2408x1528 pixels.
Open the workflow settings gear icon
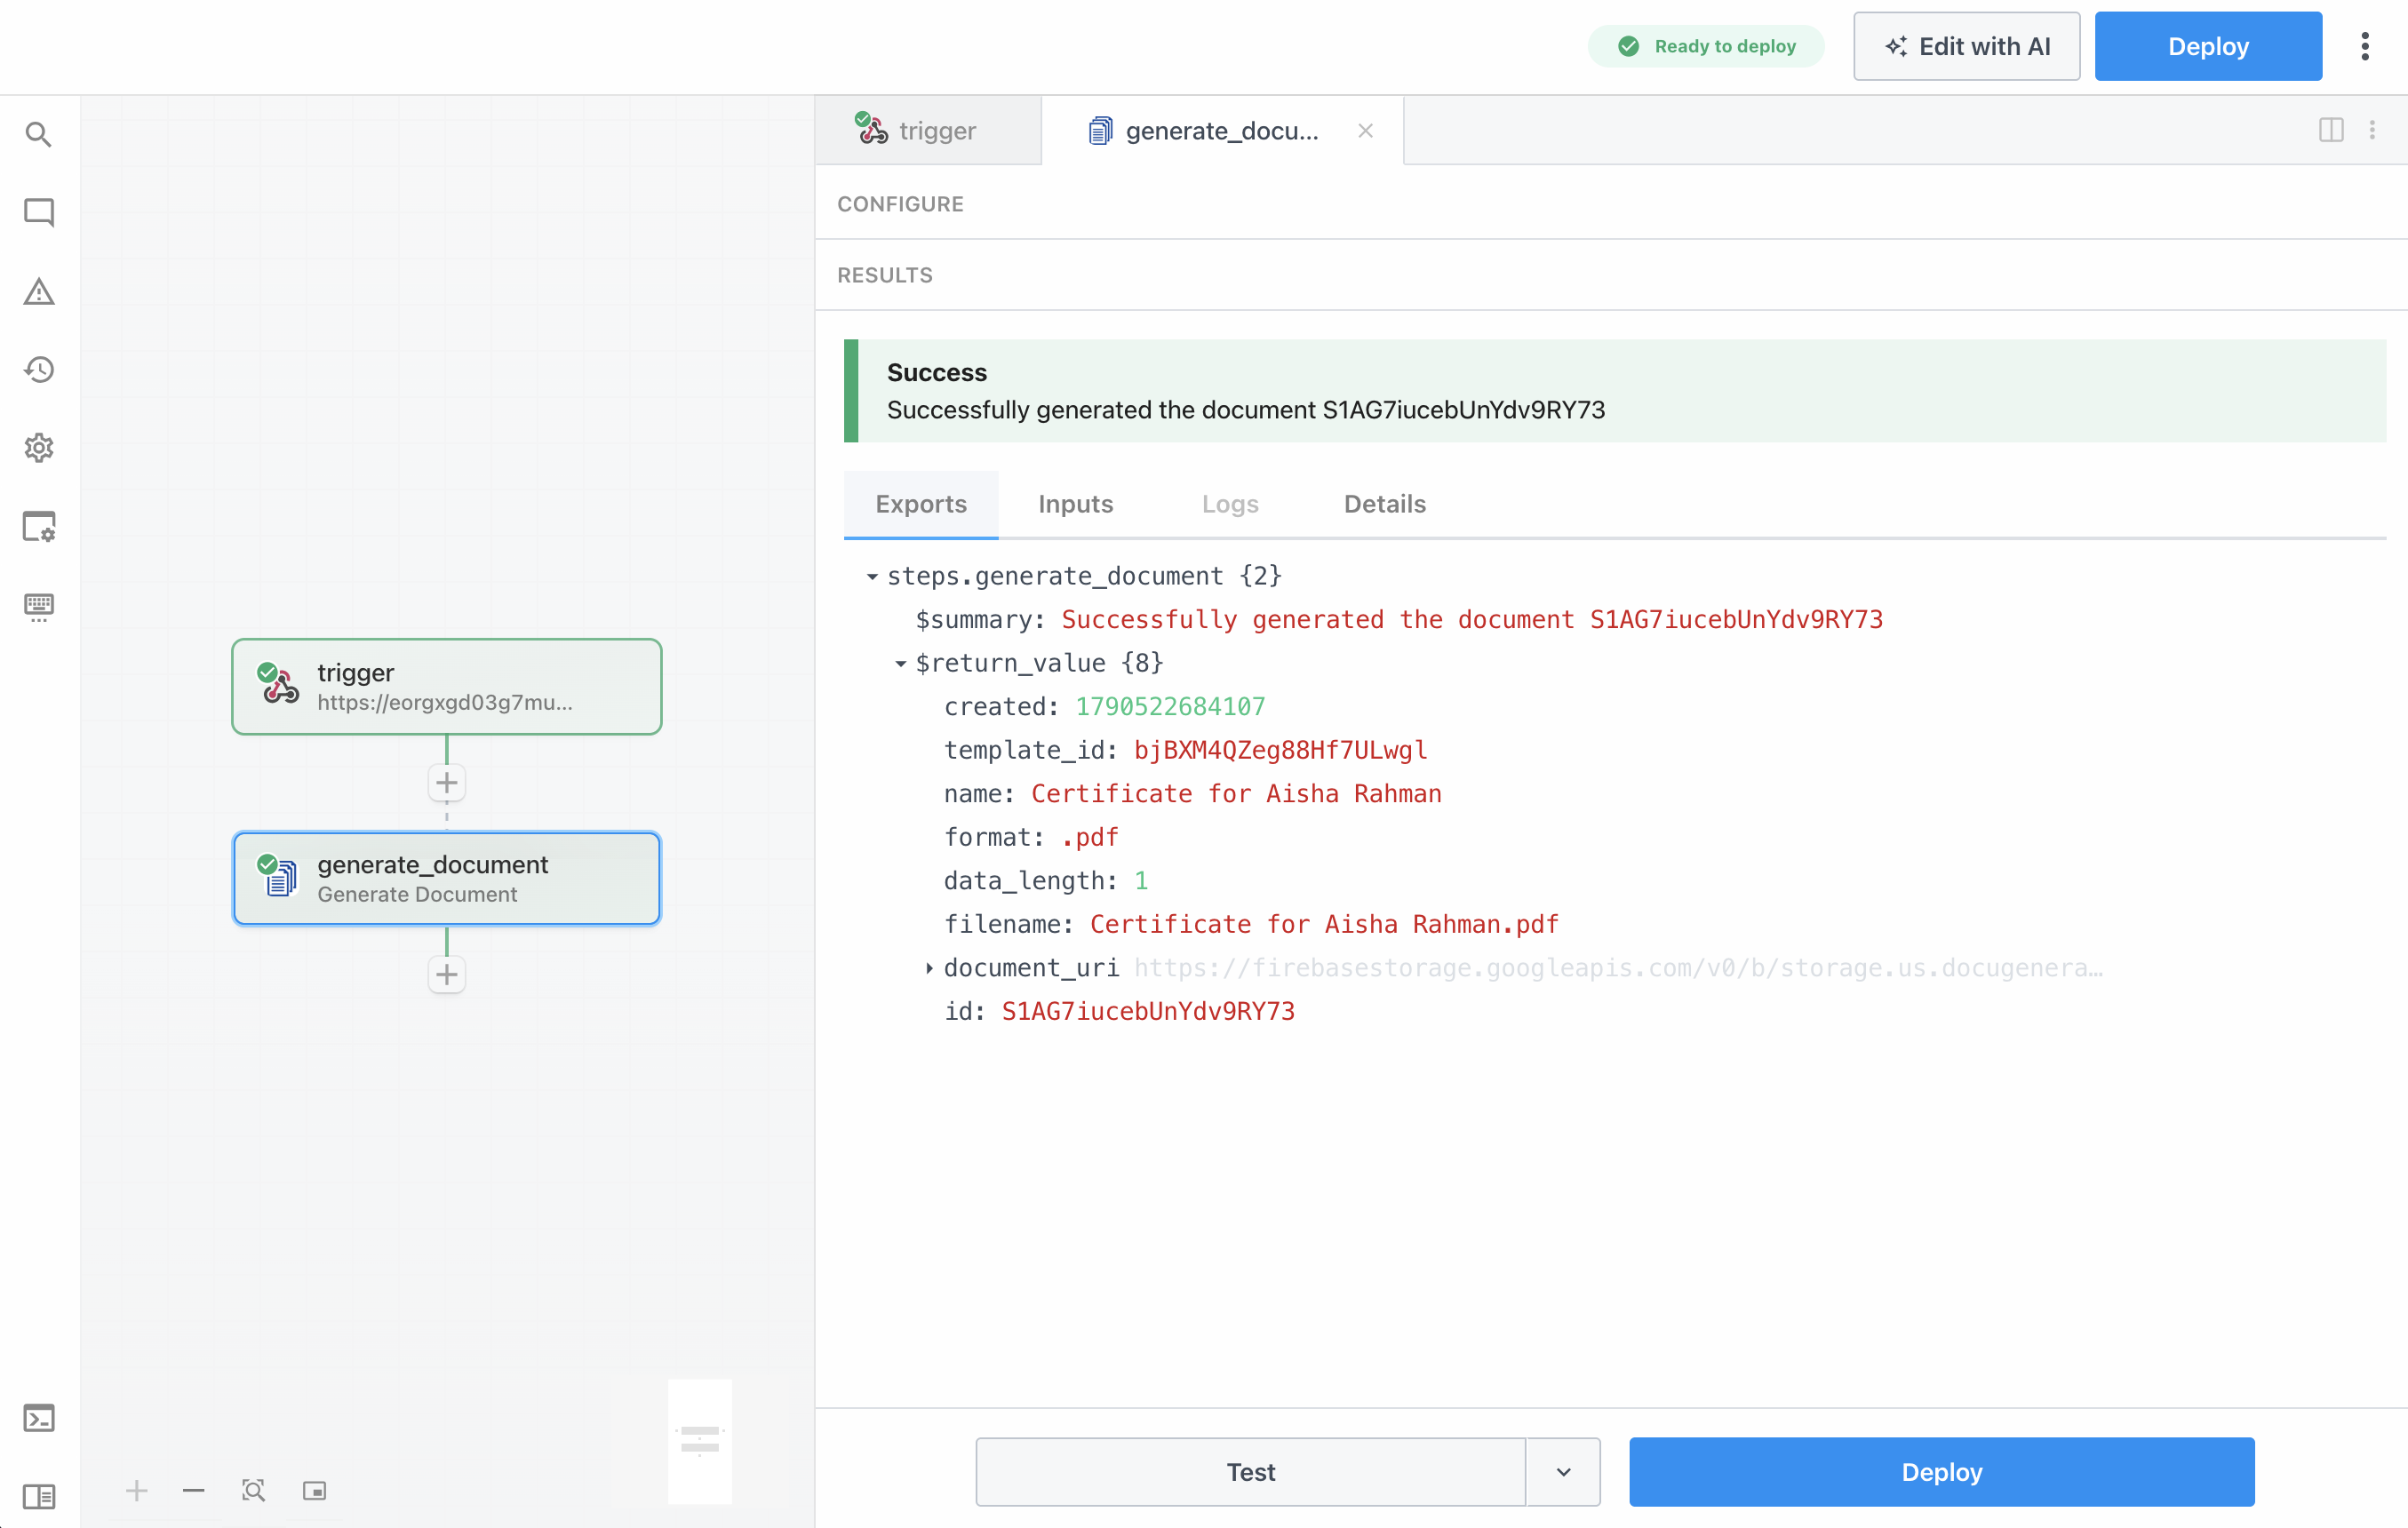tap(39, 448)
